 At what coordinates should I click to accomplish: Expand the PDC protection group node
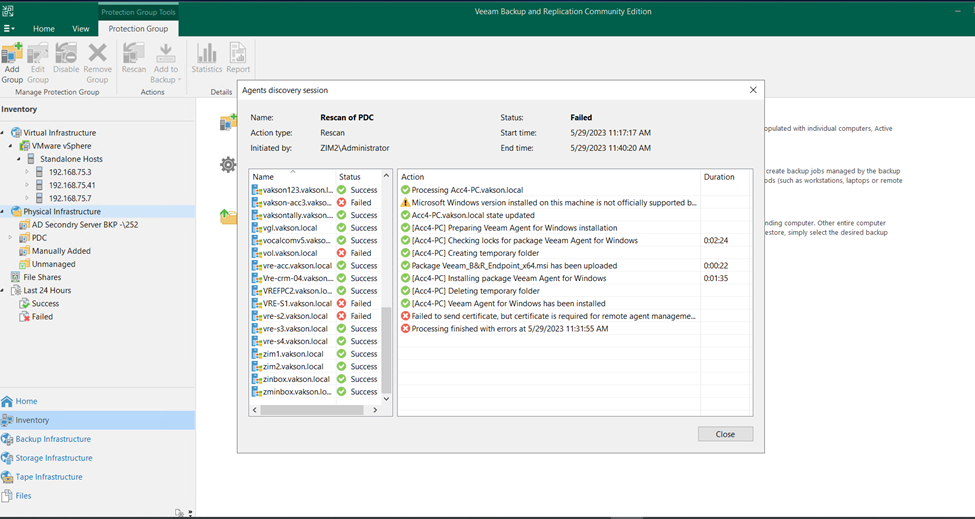[10, 238]
